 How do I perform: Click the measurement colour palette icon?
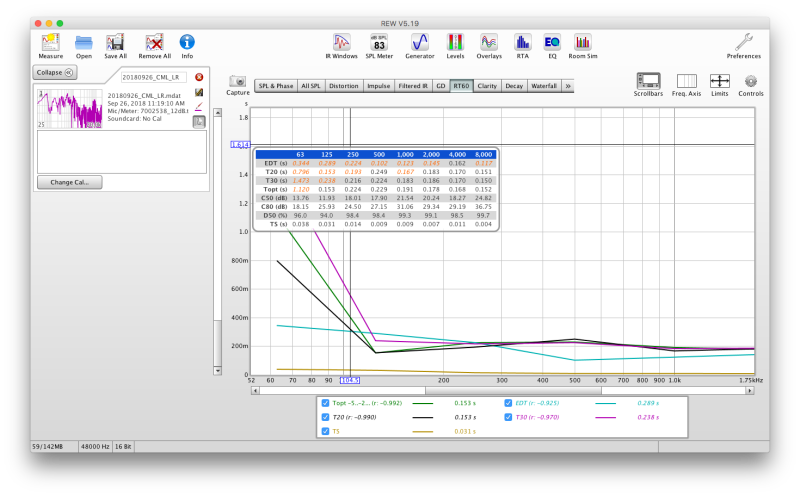click(x=199, y=92)
